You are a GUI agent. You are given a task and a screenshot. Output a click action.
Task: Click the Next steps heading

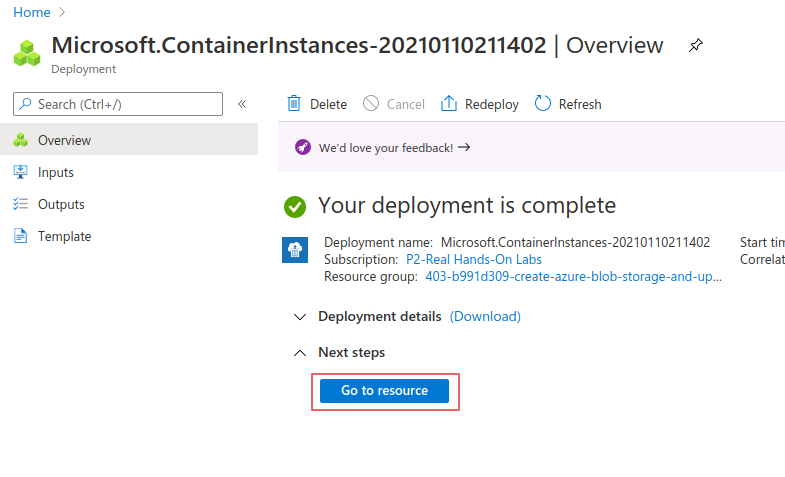click(351, 352)
